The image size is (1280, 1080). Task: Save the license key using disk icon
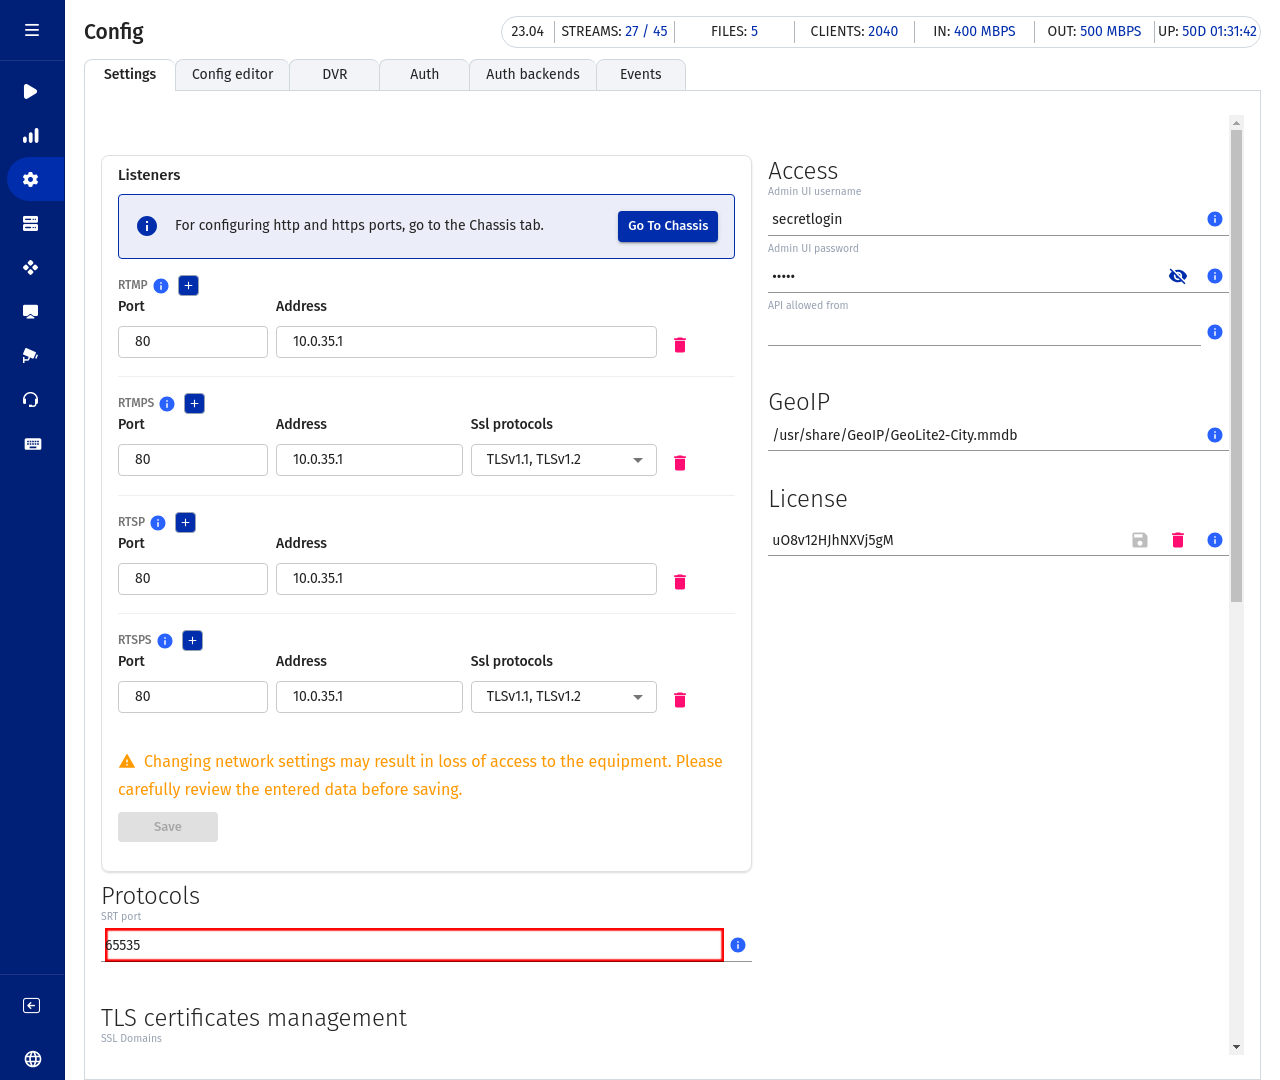1140,540
